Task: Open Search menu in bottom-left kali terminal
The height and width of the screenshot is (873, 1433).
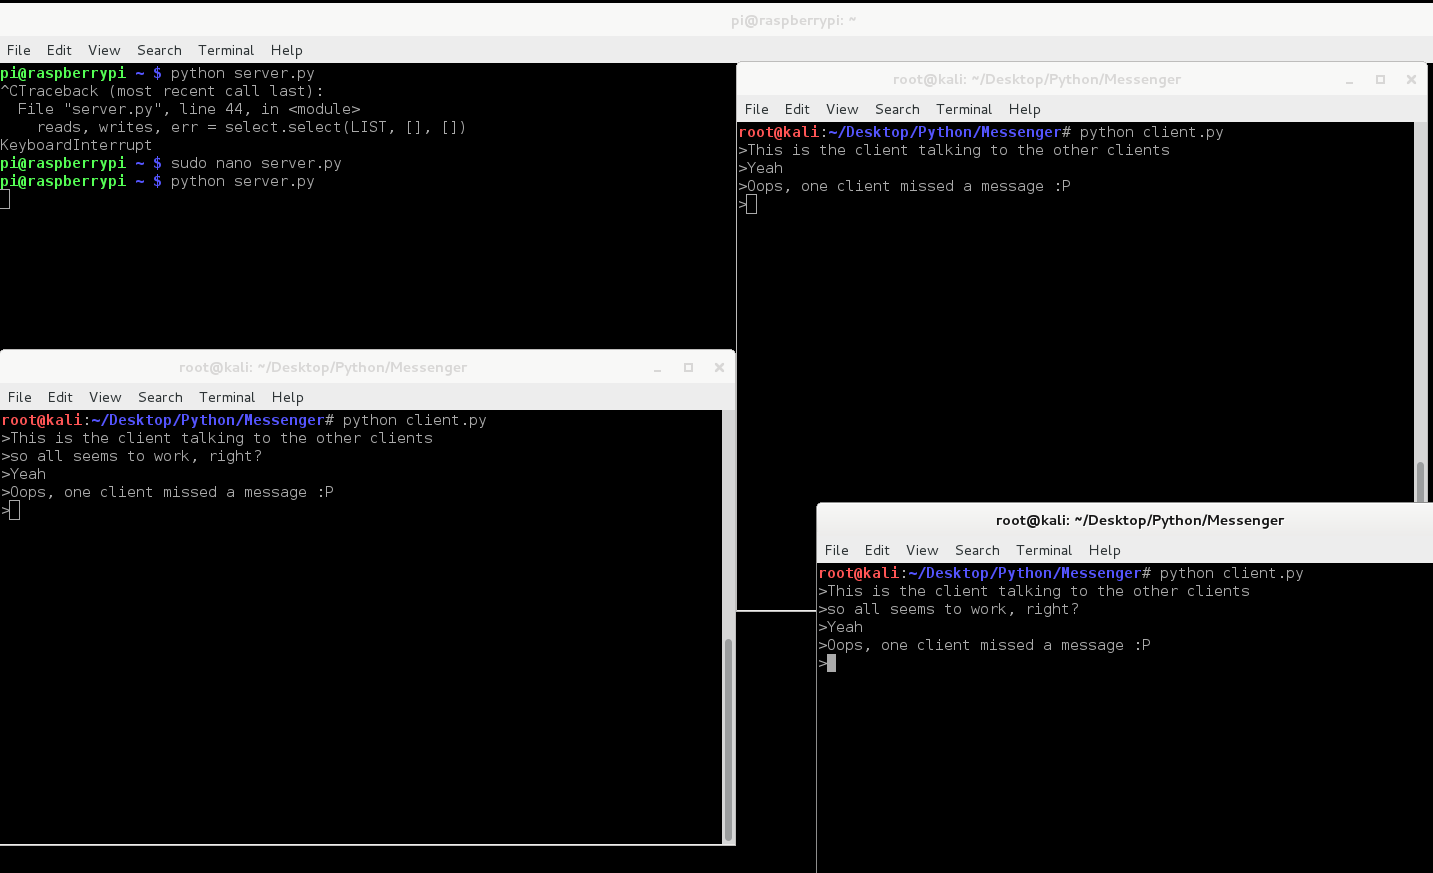Action: (x=160, y=397)
